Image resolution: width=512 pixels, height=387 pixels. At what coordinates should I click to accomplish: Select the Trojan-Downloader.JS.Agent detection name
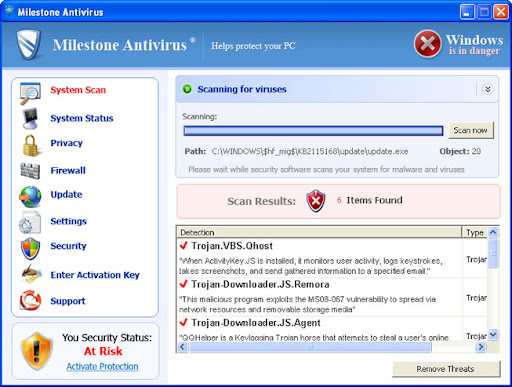pos(256,323)
